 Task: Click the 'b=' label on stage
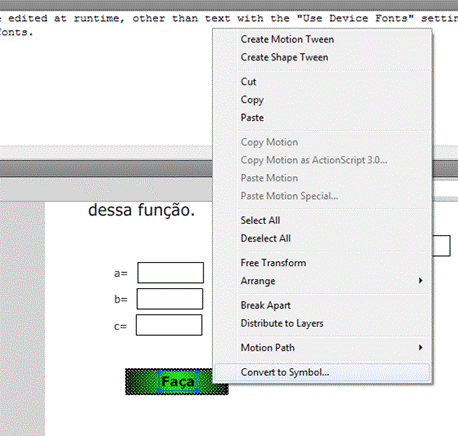tap(121, 299)
